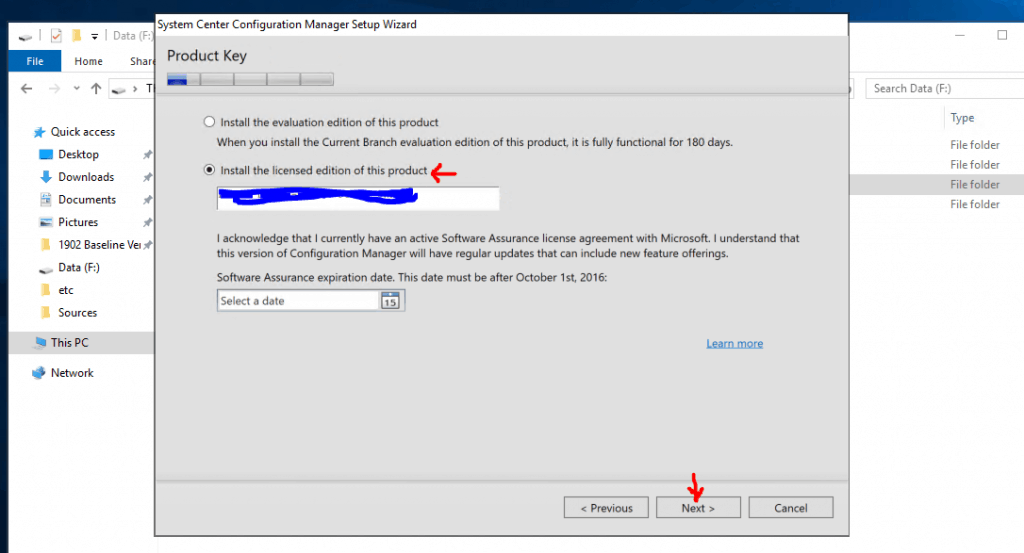Open Downloads in Quick access

(86, 177)
